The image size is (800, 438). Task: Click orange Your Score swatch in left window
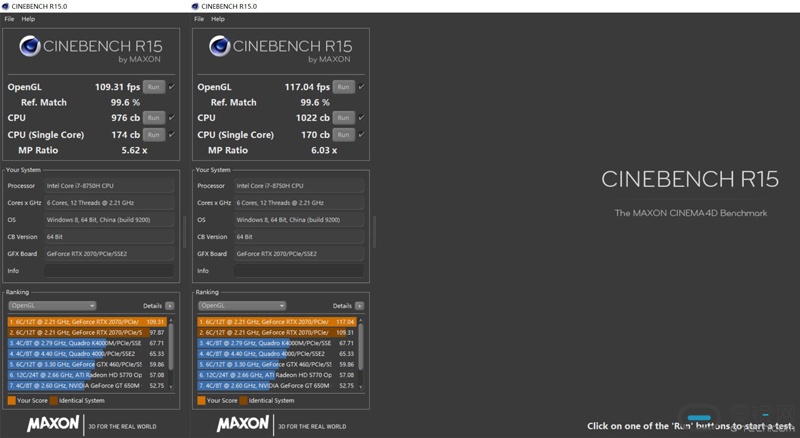point(12,401)
